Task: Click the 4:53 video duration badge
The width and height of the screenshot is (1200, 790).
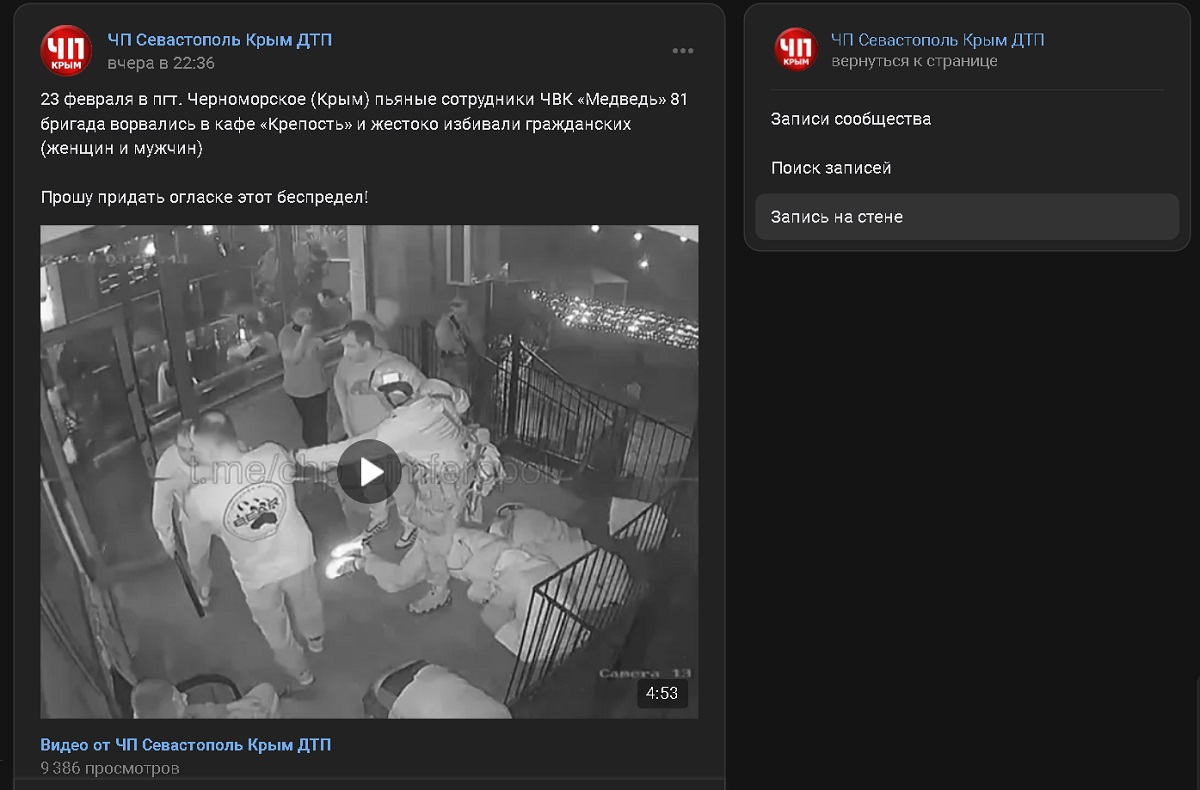Action: 662,693
